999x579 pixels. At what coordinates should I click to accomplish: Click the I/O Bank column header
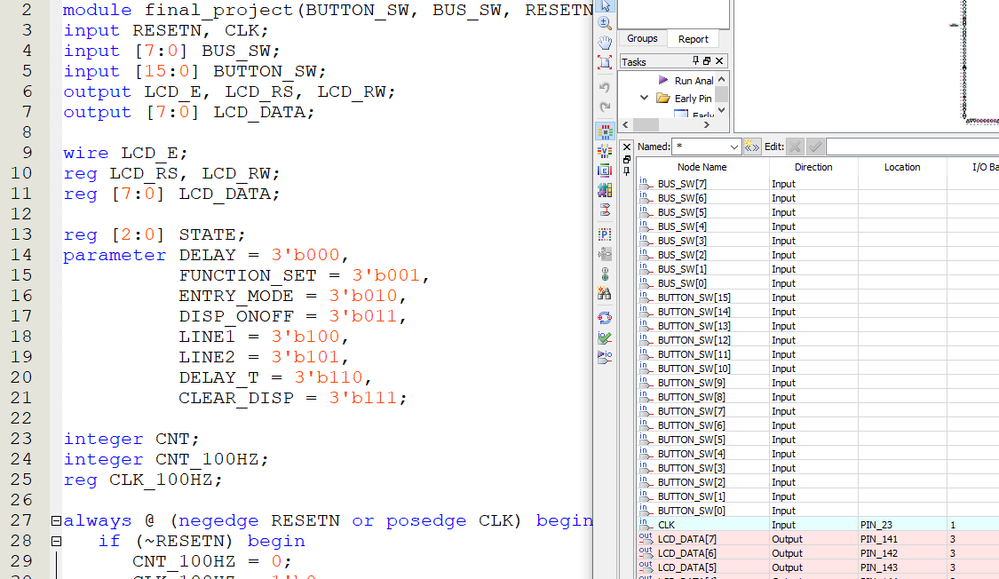973,167
